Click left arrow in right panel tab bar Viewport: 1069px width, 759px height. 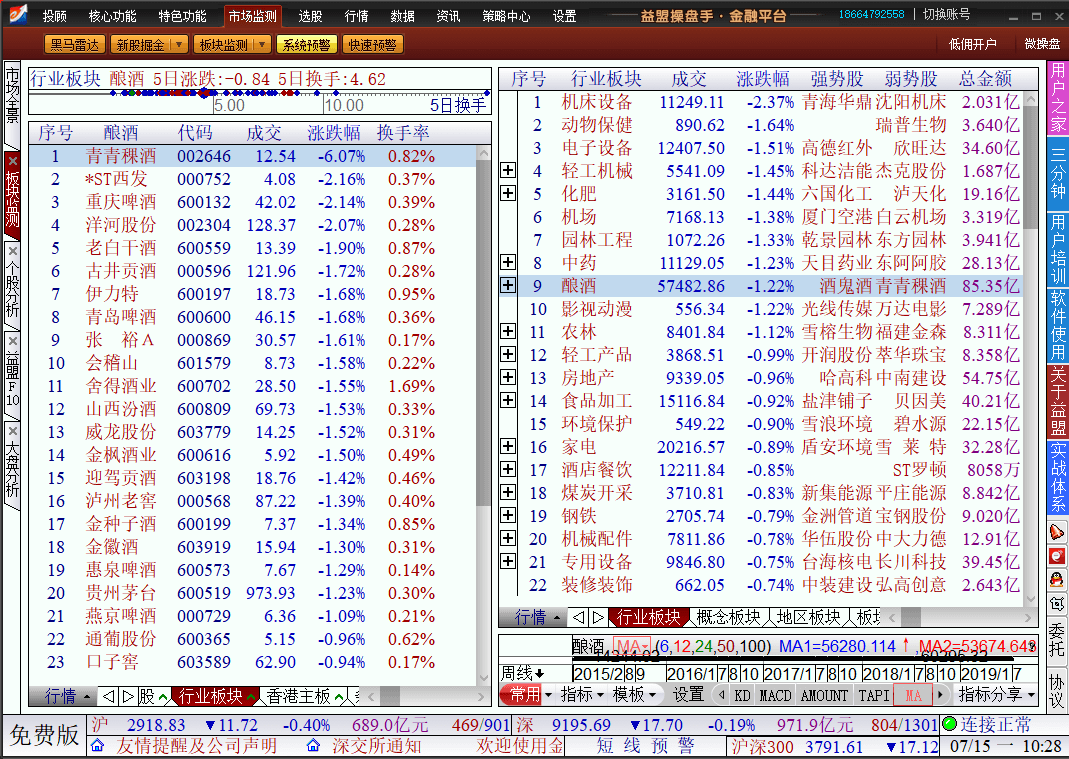tap(578, 618)
